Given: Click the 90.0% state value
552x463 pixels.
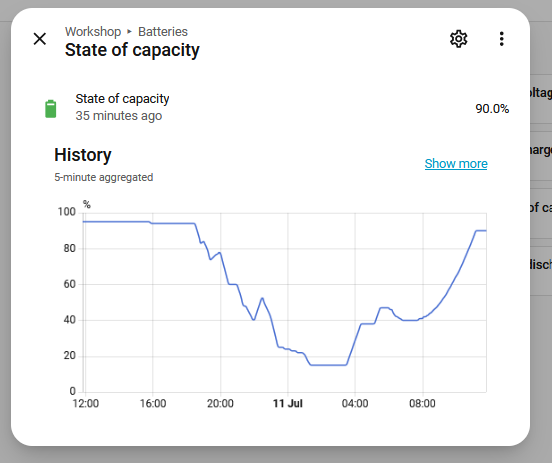Looking at the screenshot, I should [492, 109].
